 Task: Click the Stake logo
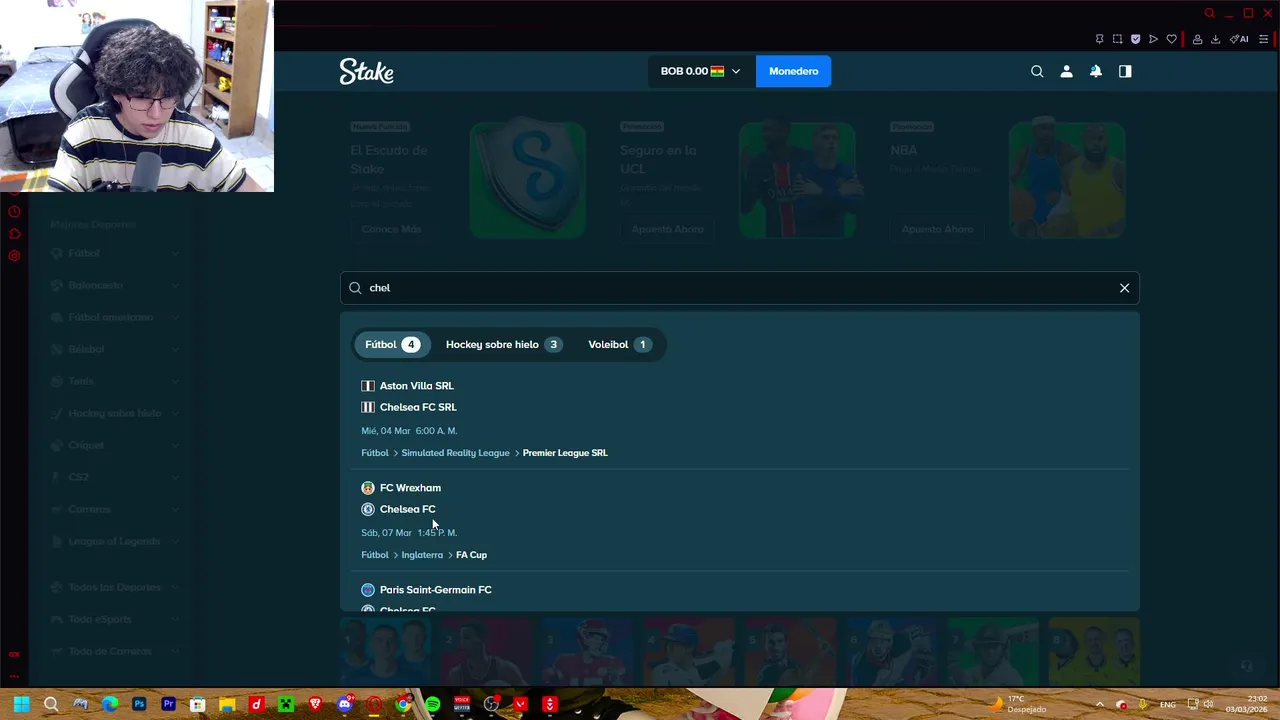[366, 71]
